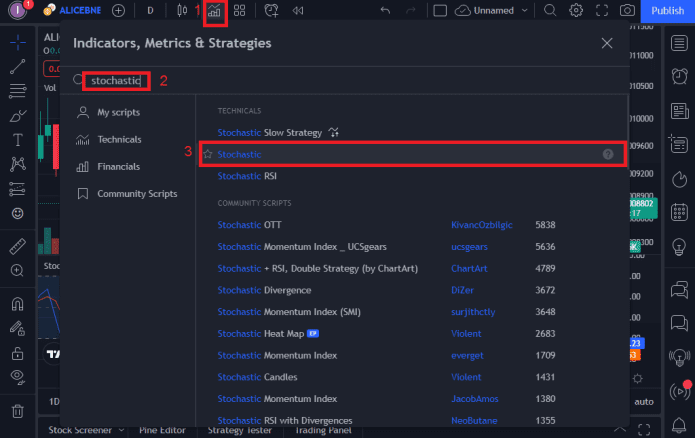The image size is (695, 438).
Task: Select the Fib retracement lines tool
Action: click(18, 91)
